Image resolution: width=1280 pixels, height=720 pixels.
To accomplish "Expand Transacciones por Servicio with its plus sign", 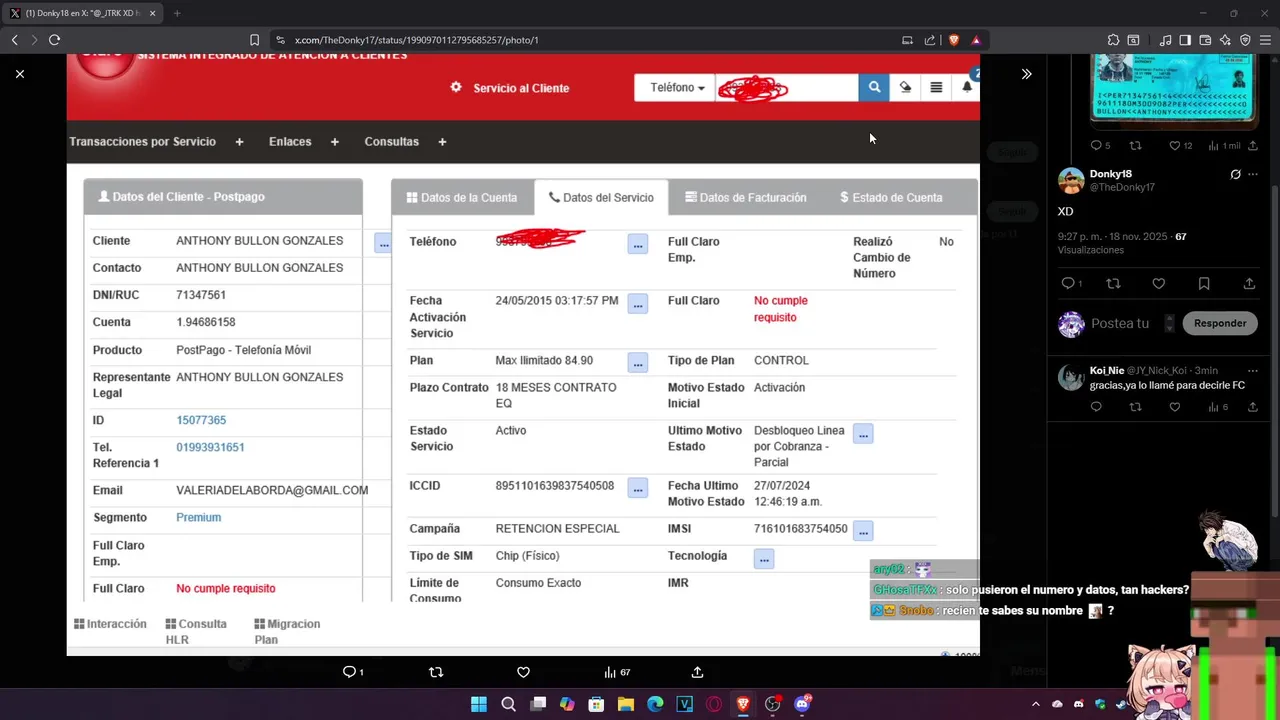I will [239, 142].
